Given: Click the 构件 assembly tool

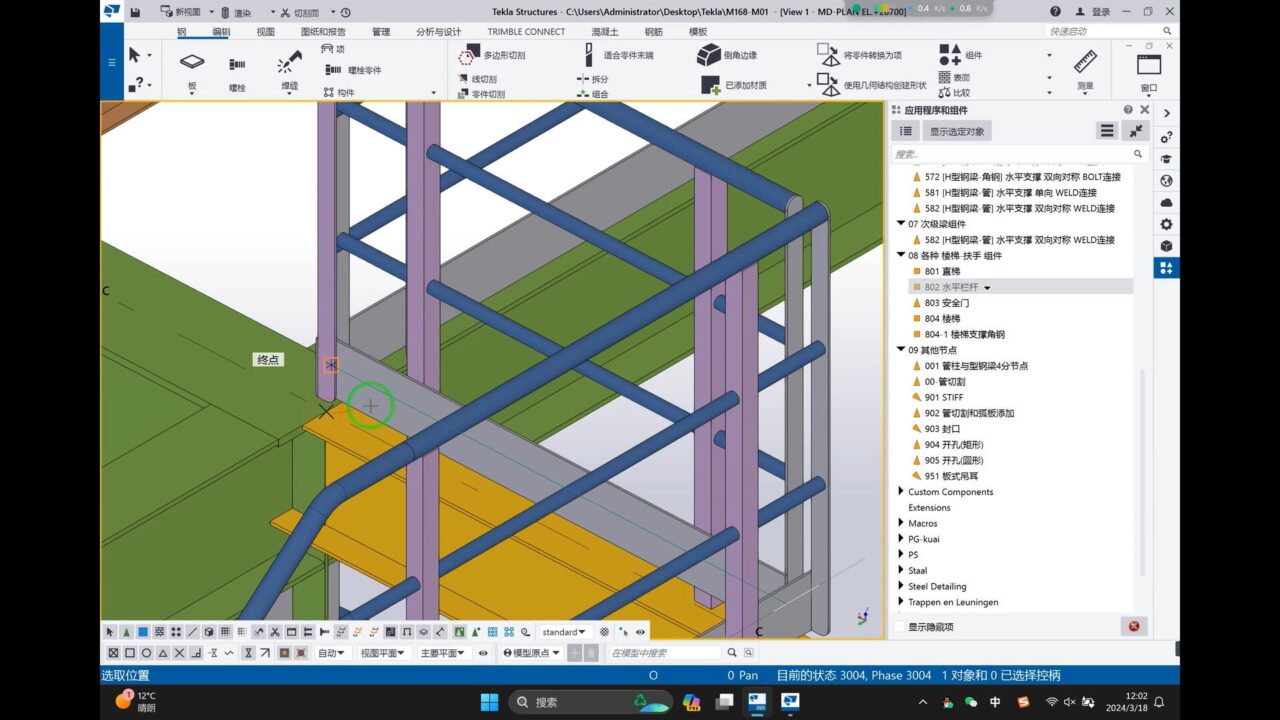Looking at the screenshot, I should 338,93.
